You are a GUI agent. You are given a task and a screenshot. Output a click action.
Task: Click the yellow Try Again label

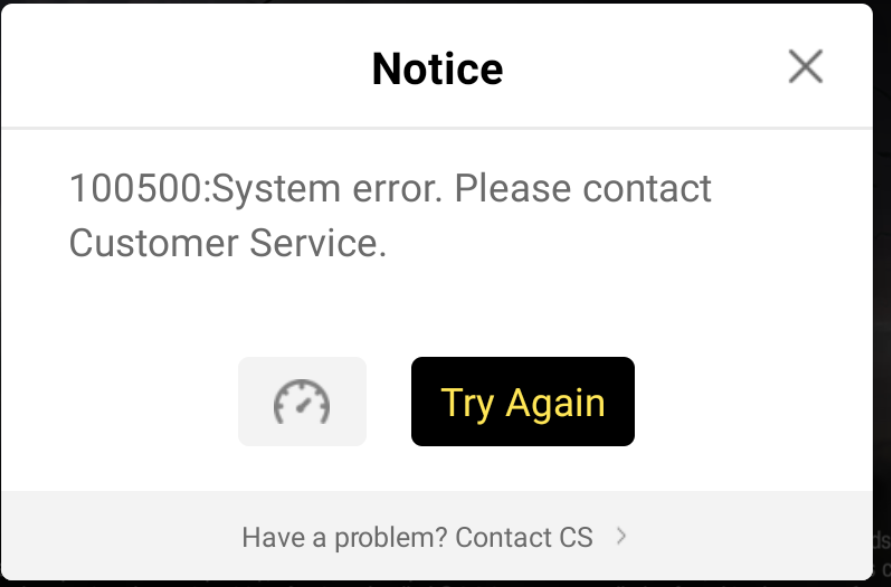tap(523, 403)
